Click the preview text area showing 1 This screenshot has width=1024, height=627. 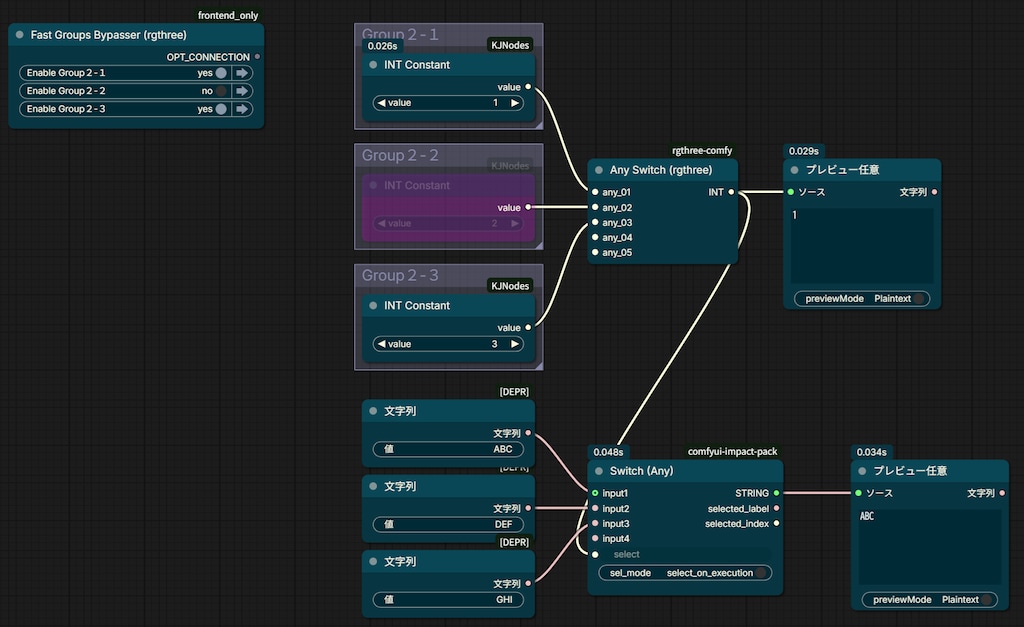pyautogui.click(x=862, y=246)
